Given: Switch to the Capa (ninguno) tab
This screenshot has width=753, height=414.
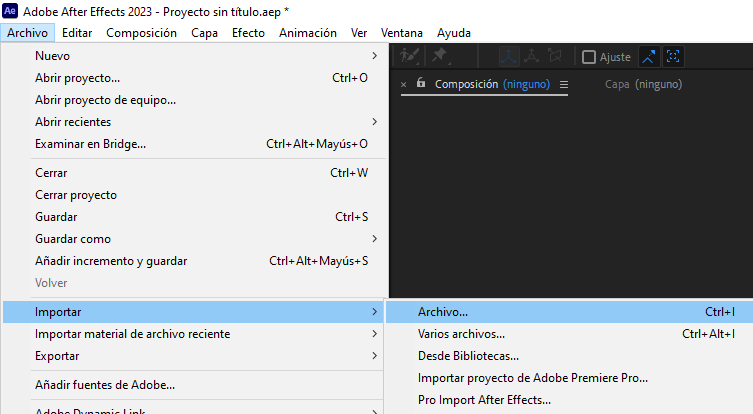Looking at the screenshot, I should click(643, 85).
